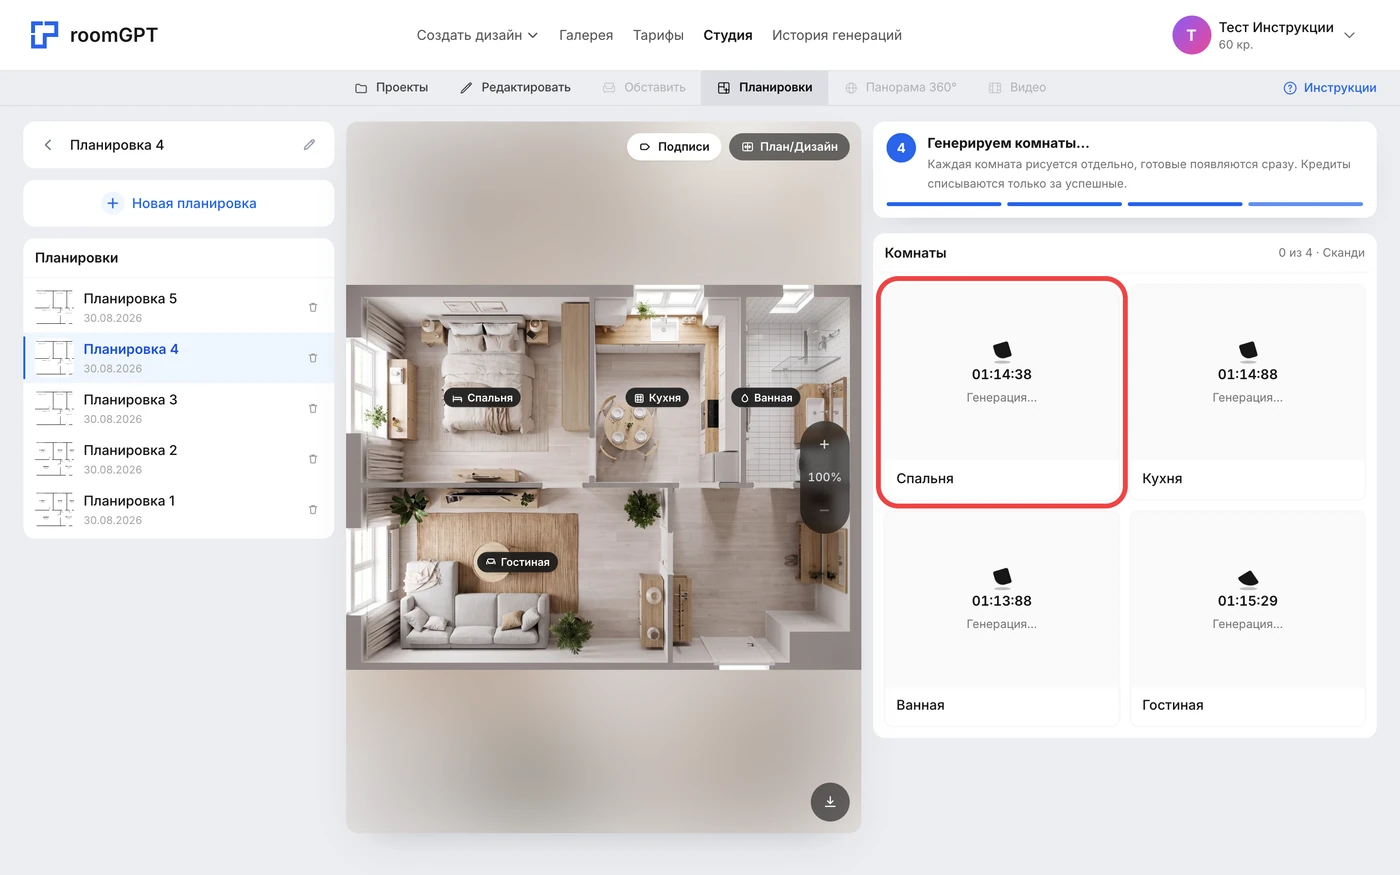Open the Студия menu item

pos(728,35)
